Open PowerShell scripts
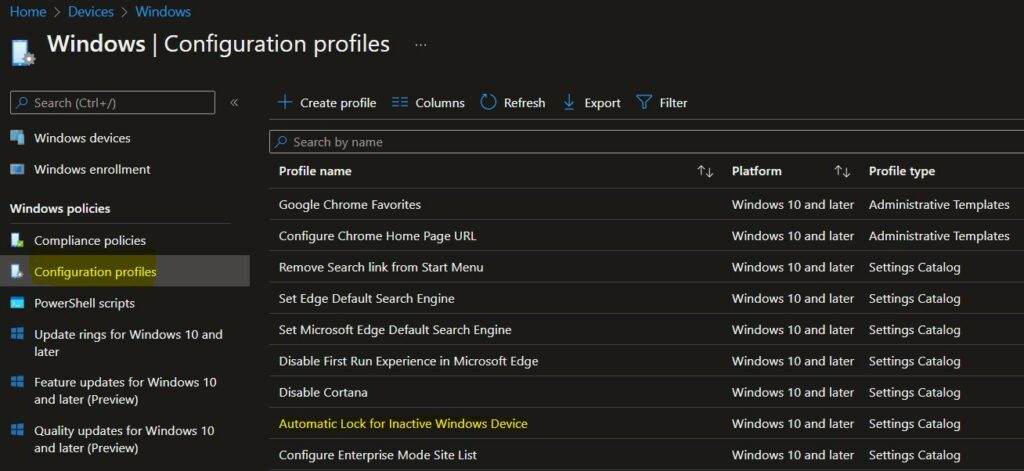 coord(84,303)
